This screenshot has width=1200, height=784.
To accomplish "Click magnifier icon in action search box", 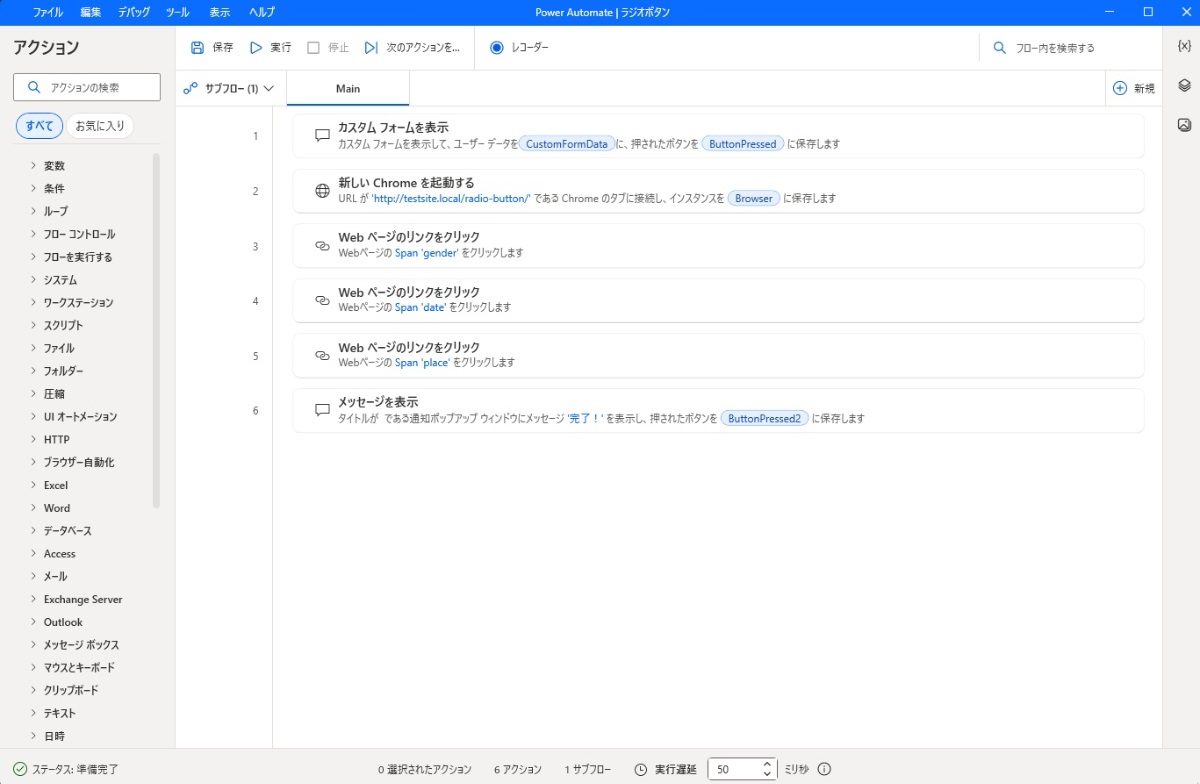I will (x=35, y=87).
